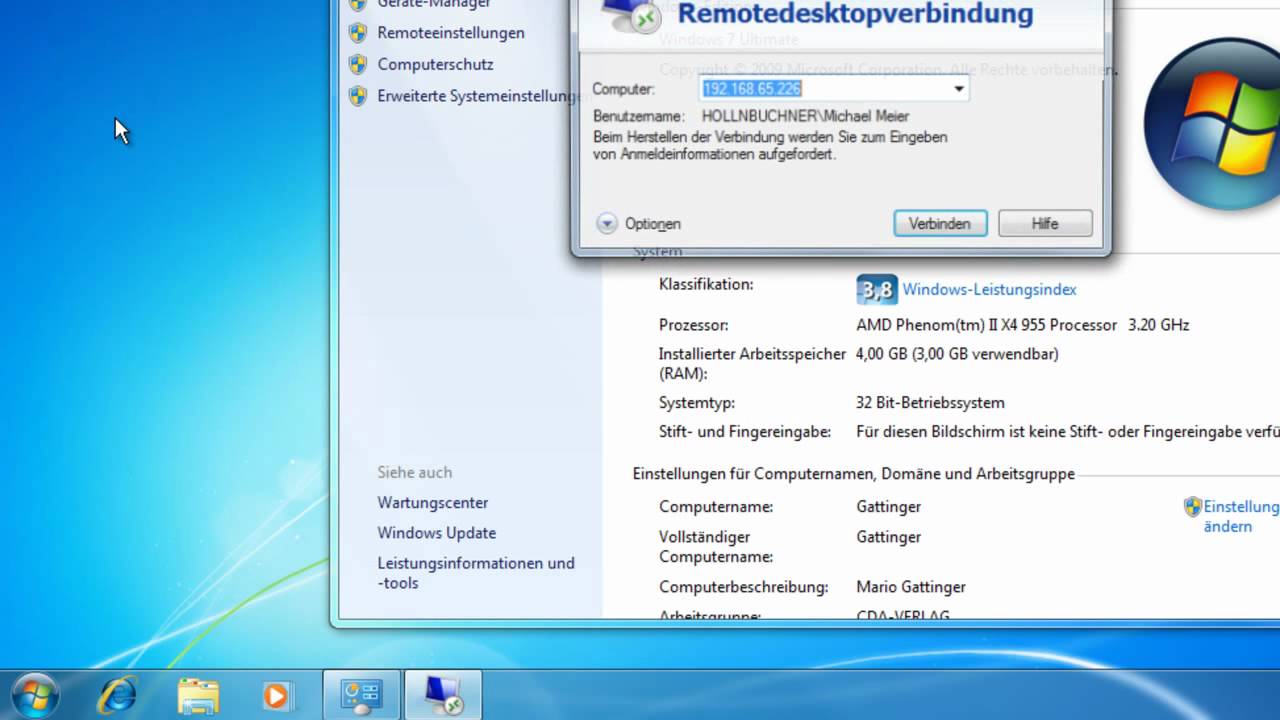The width and height of the screenshot is (1280, 720).
Task: Select the username text HOLLNBUCHNER\Michael Meier
Action: pos(806,116)
